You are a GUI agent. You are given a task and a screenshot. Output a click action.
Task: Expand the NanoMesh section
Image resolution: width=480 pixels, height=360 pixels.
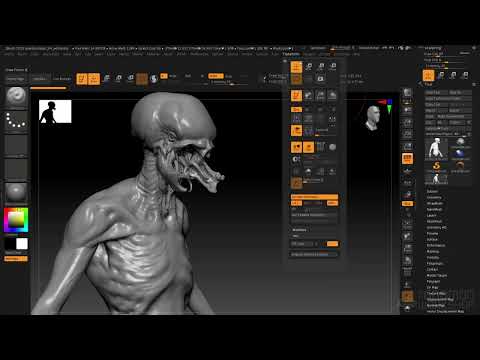tap(434, 209)
